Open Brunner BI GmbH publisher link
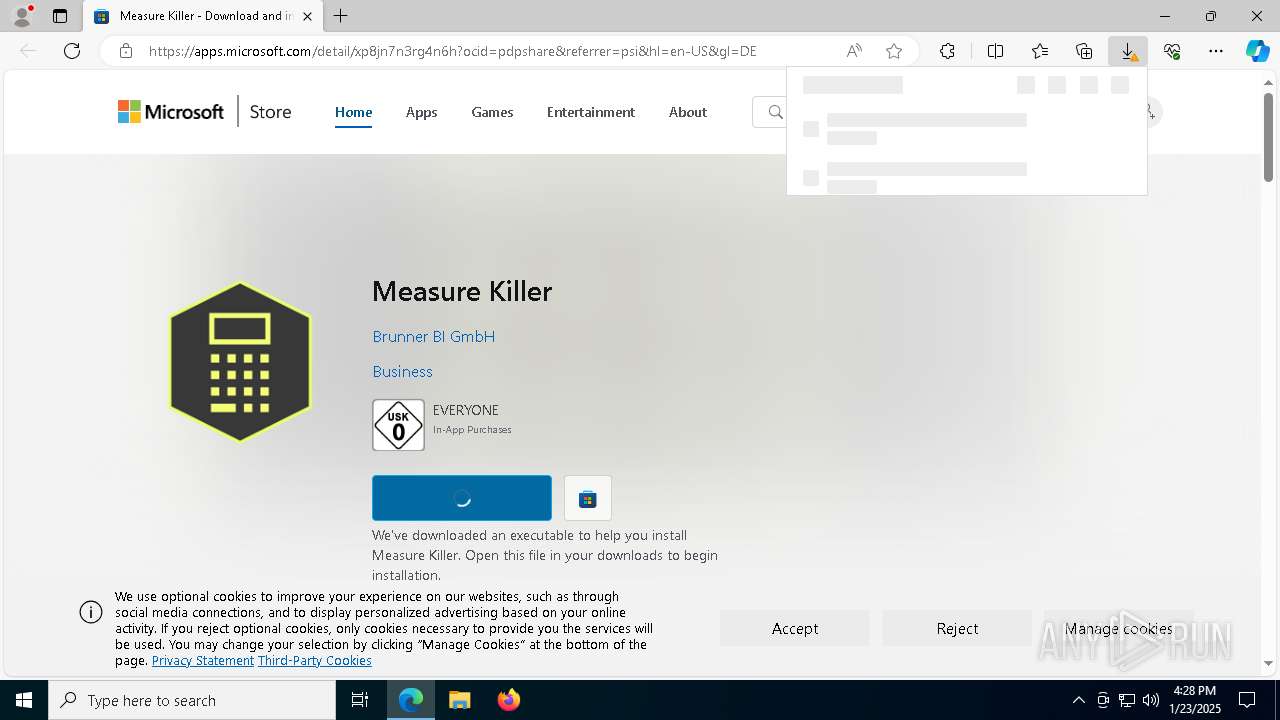 (433, 337)
